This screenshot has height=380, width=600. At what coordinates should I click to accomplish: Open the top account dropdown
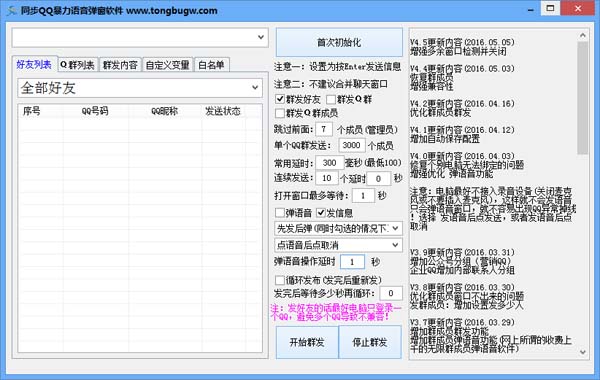[x=140, y=38]
